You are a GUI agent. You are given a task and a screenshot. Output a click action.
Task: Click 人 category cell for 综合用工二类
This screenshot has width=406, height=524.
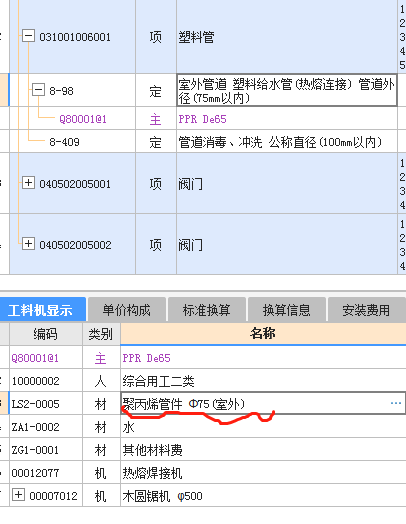tap(101, 381)
